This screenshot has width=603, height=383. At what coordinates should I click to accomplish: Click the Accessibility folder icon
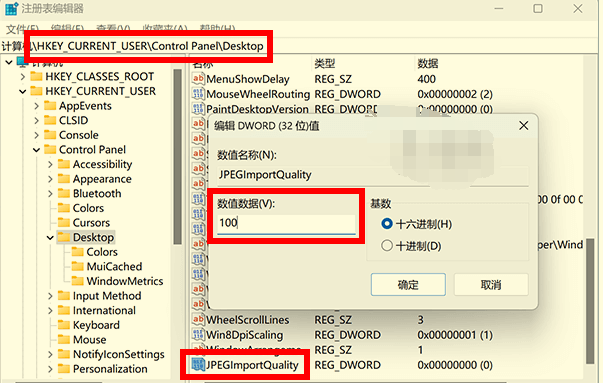pyautogui.click(x=64, y=164)
